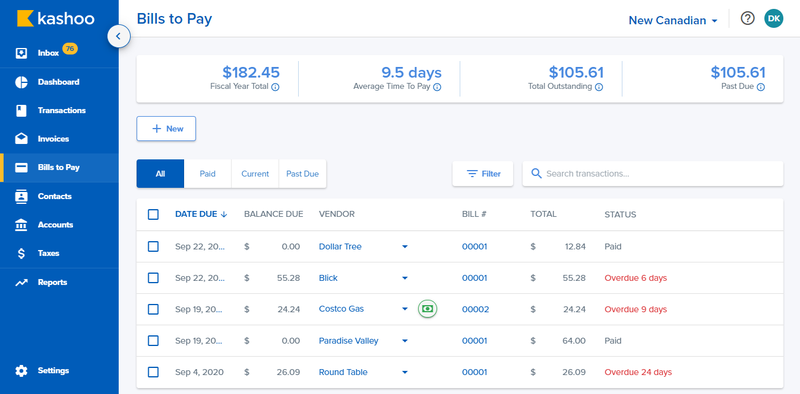The width and height of the screenshot is (800, 394).
Task: Select the Paid filter tab
Action: tap(208, 174)
